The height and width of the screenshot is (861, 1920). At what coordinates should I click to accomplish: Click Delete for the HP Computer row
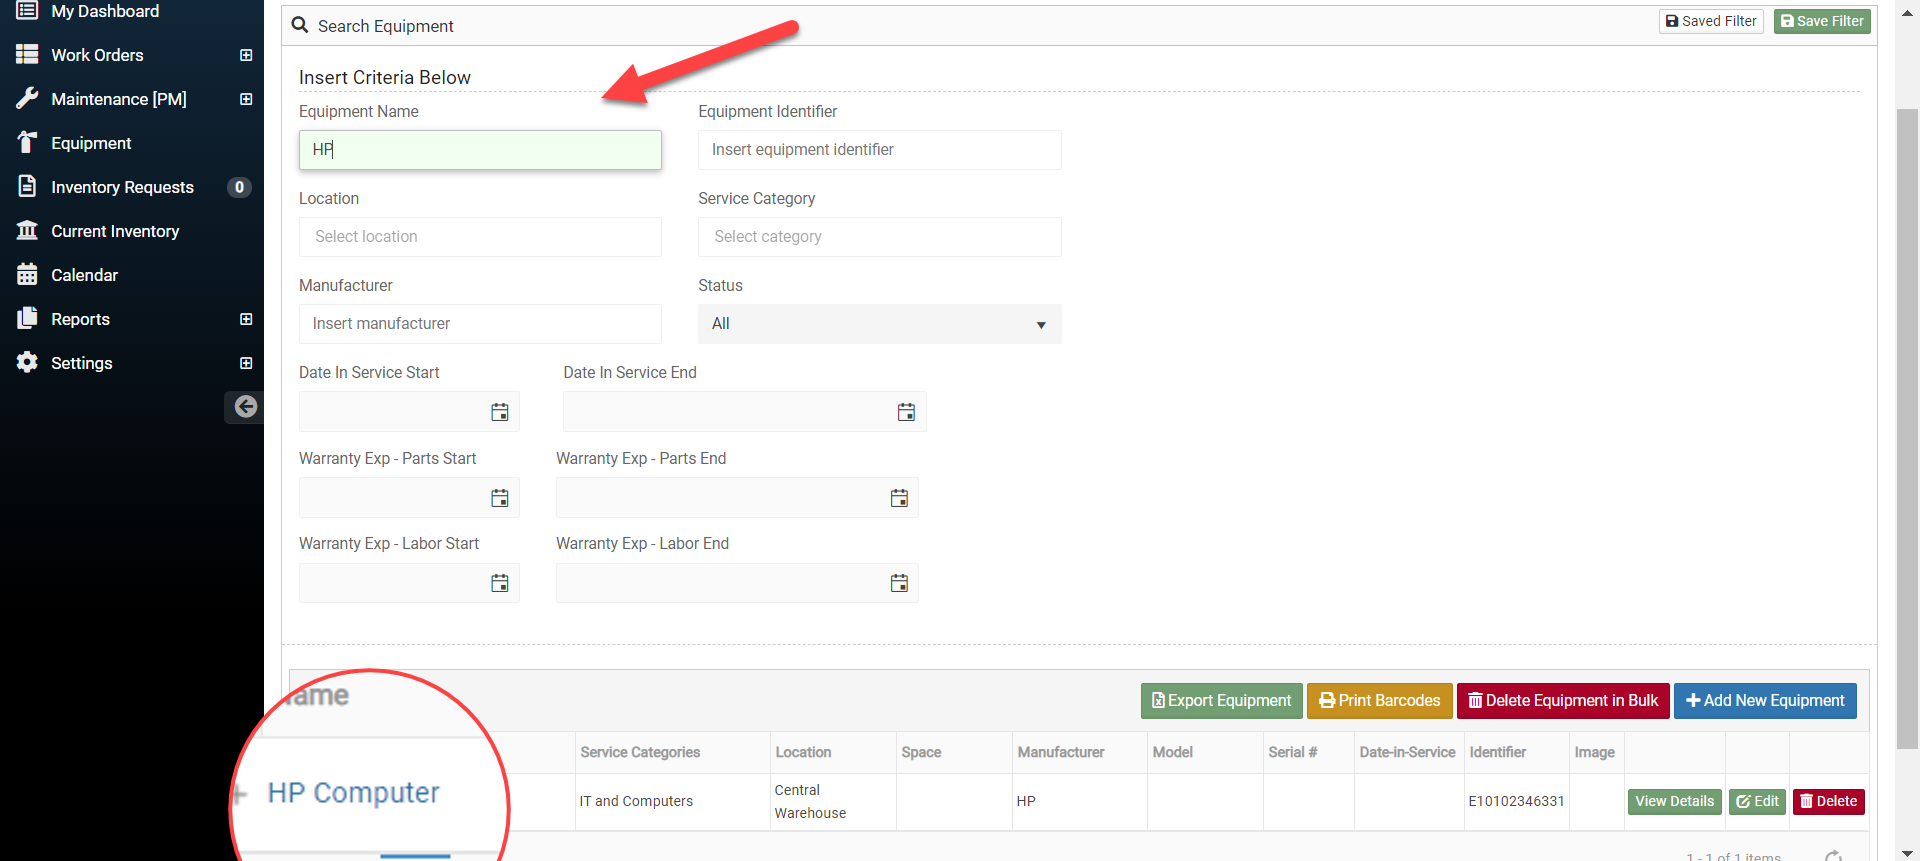click(1828, 801)
